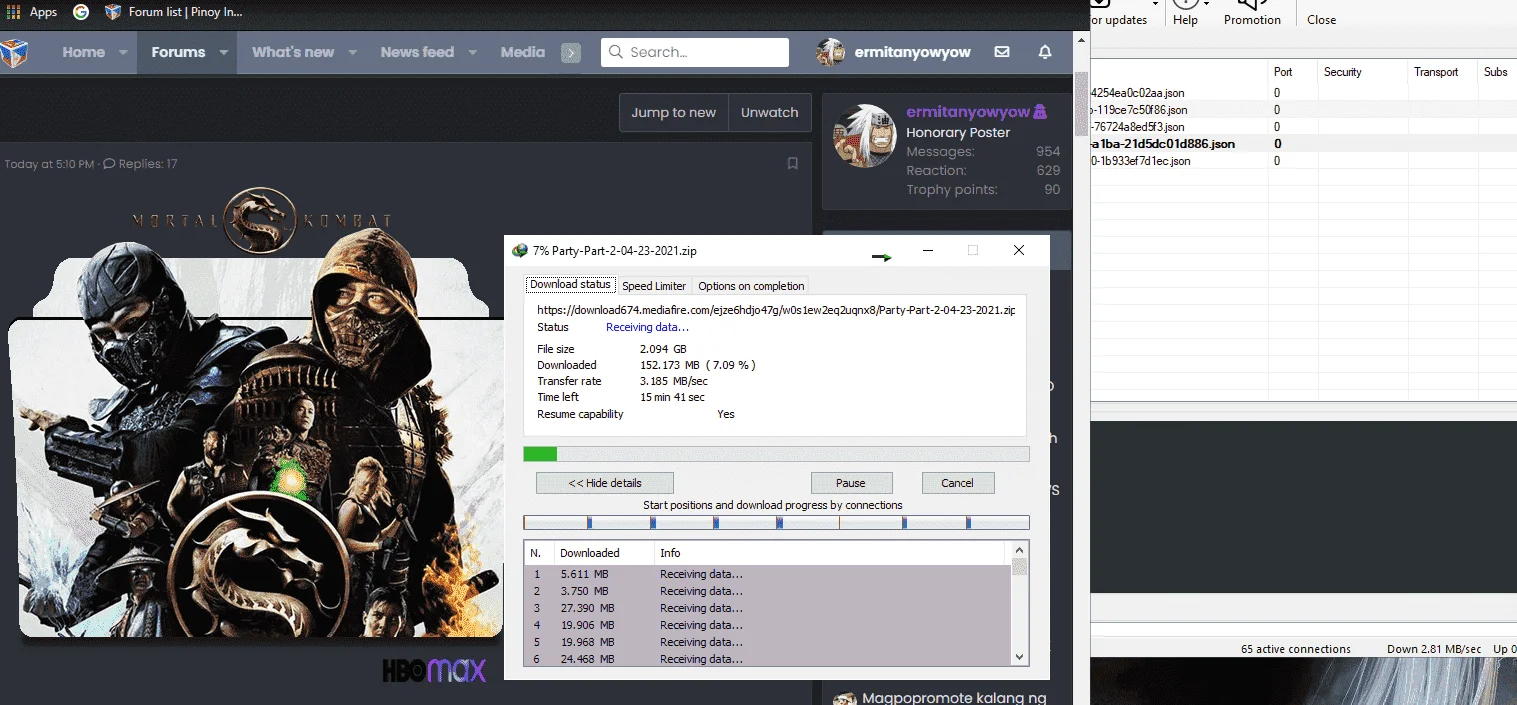
Task: Open the inbox envelope icon
Action: click(x=1002, y=52)
